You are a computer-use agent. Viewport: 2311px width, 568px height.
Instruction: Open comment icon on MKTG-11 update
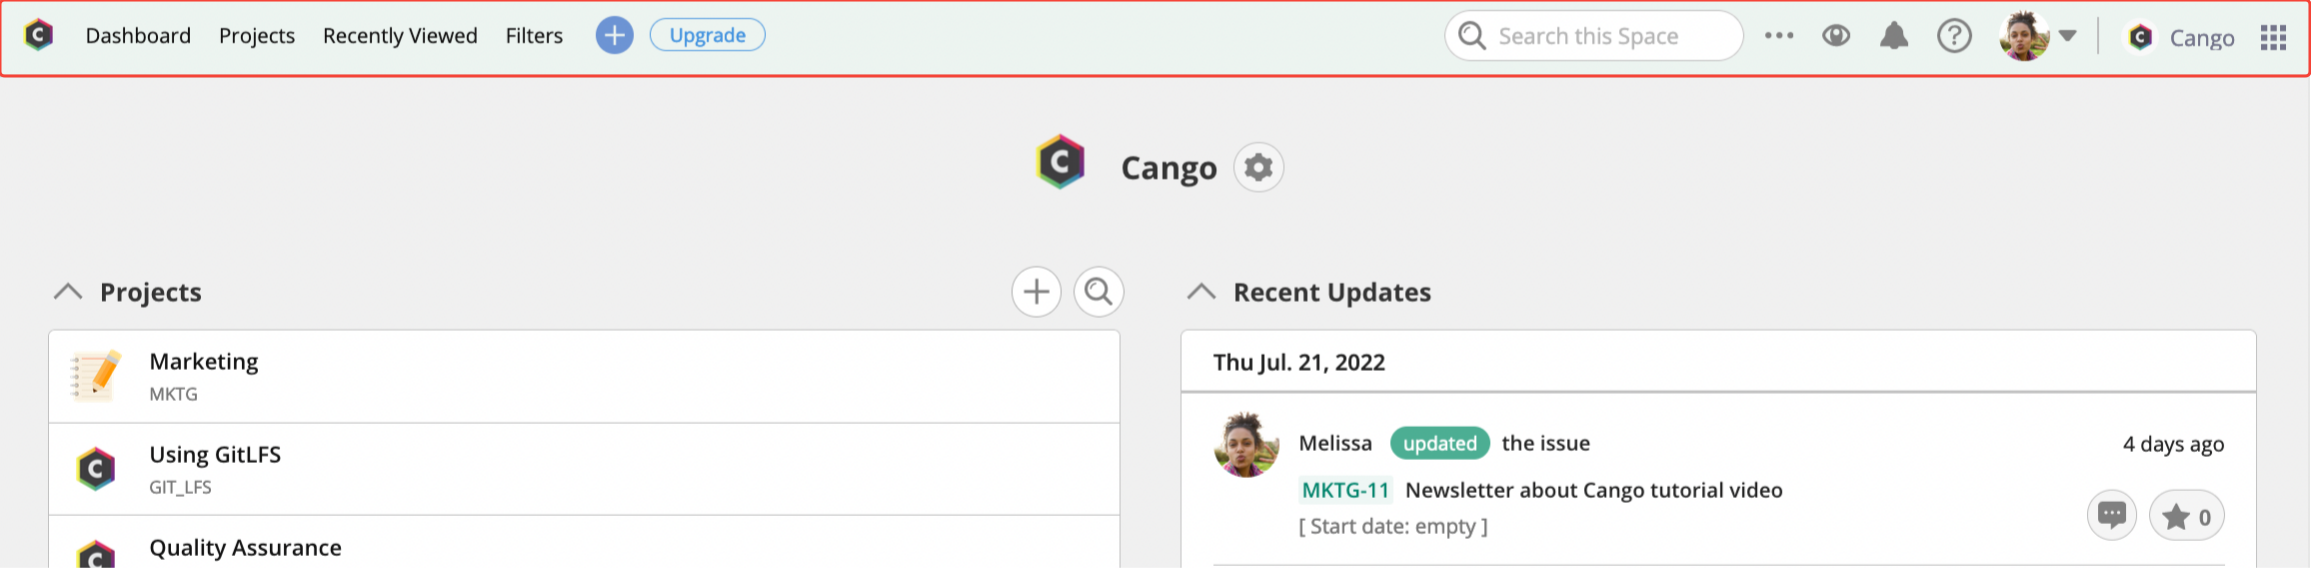click(x=2112, y=516)
